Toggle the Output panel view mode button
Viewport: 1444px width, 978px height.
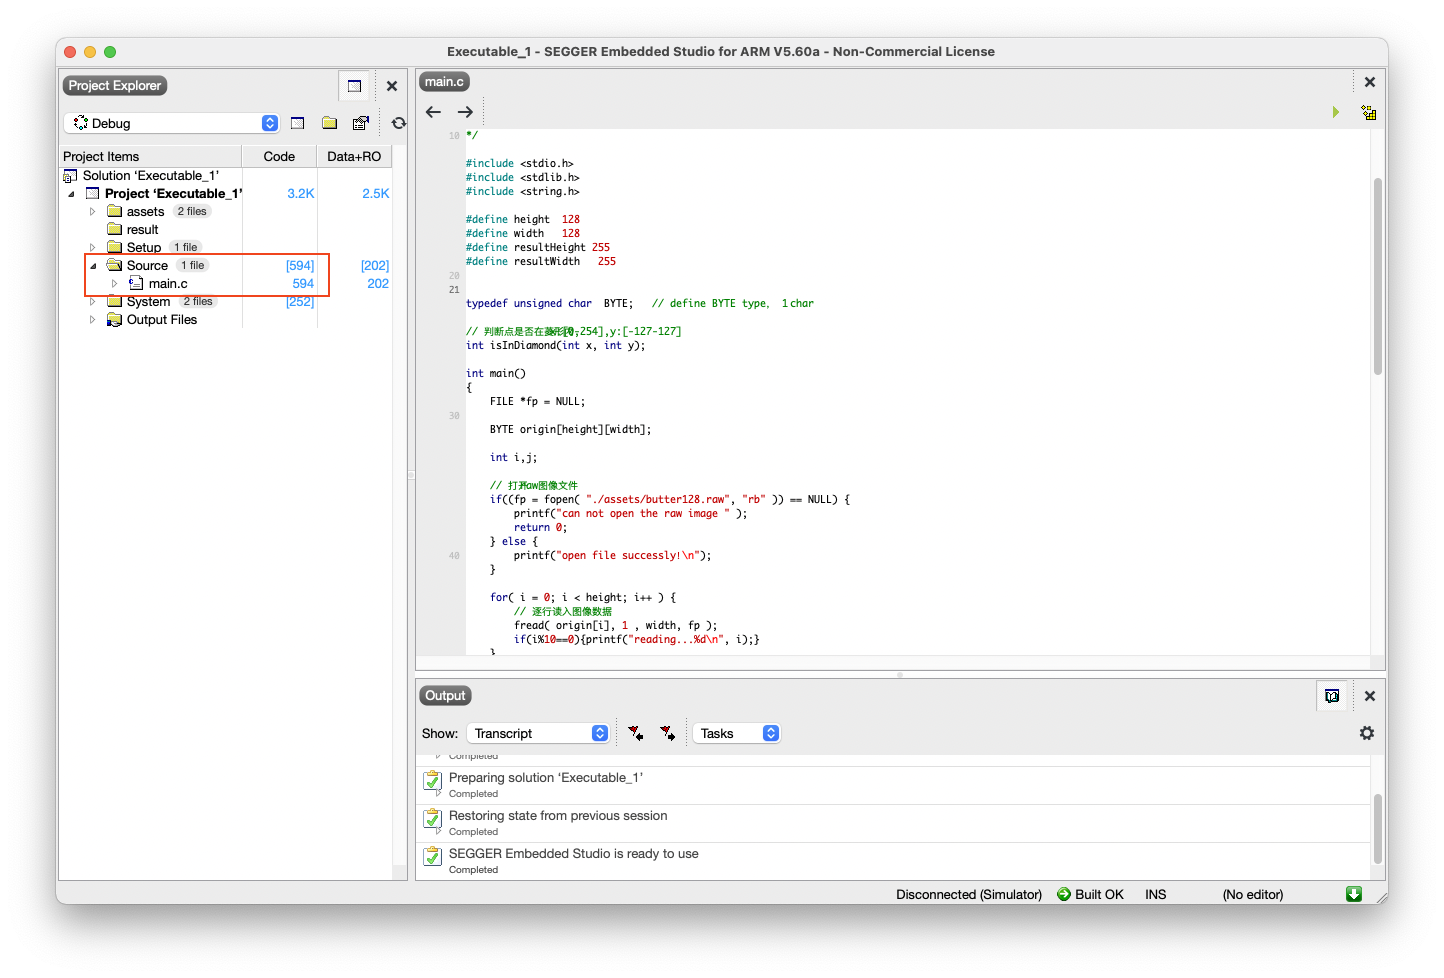(1332, 696)
